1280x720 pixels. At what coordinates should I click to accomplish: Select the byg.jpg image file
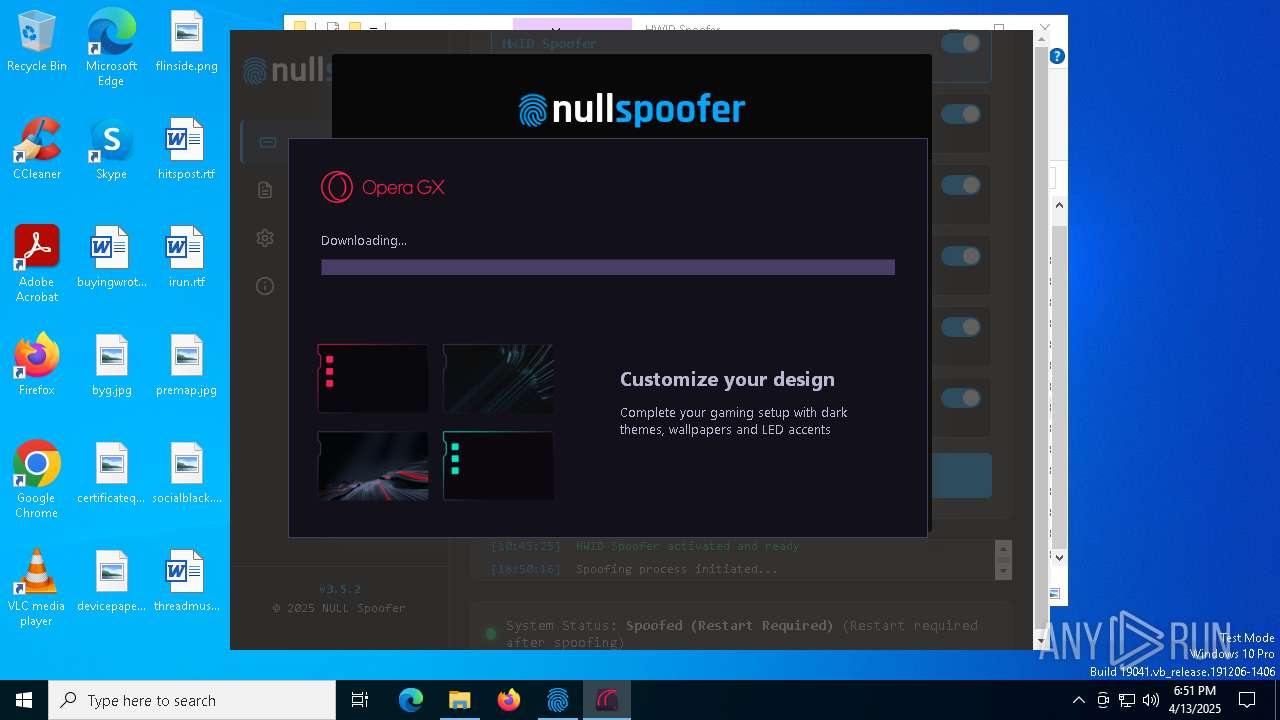112,366
